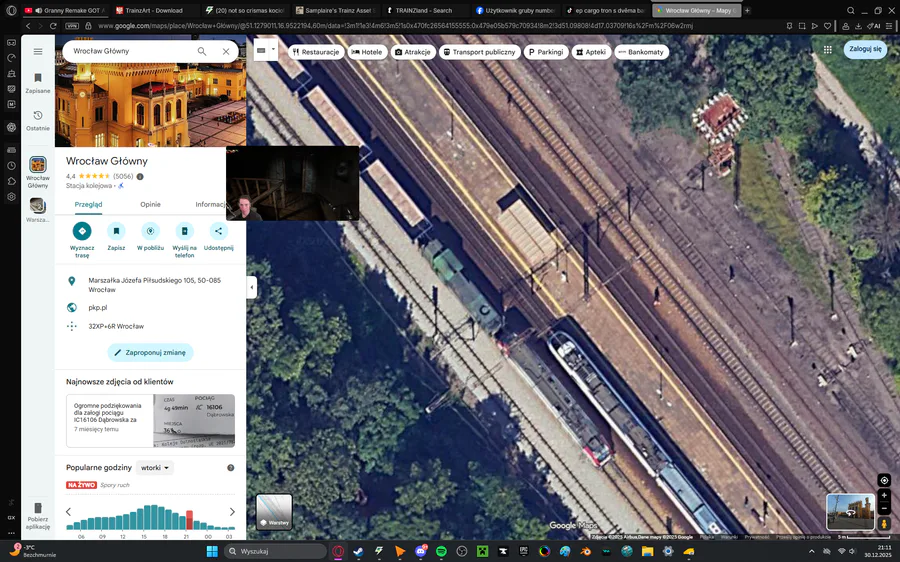Open Spotify from the taskbar

point(441,552)
